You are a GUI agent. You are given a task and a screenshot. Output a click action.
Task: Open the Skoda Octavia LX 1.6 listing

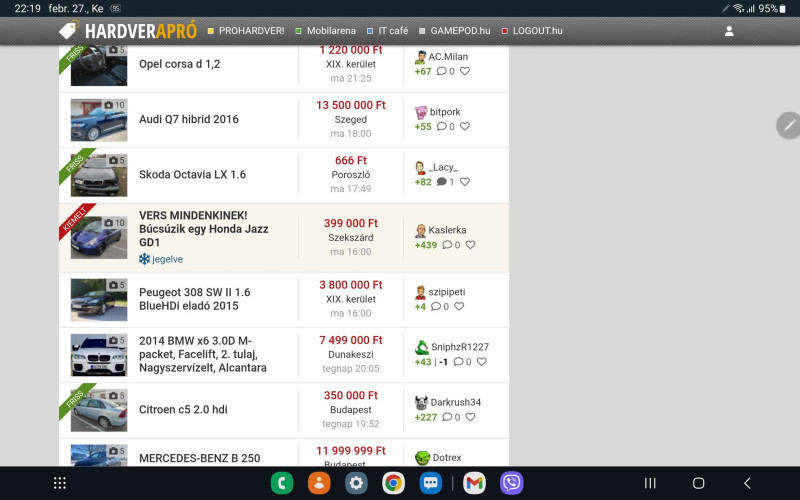tap(192, 174)
